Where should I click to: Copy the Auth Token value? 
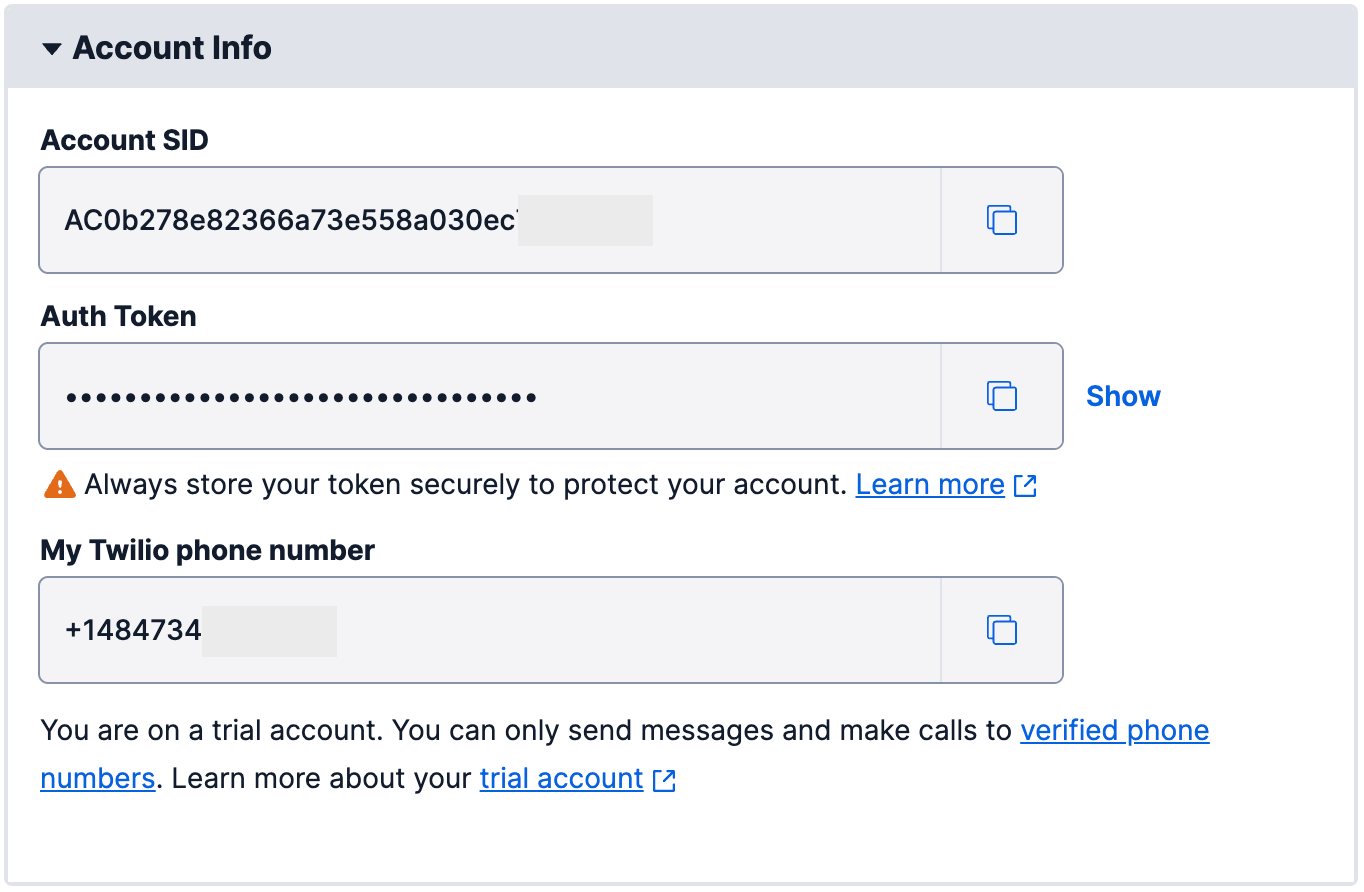[x=1001, y=396]
